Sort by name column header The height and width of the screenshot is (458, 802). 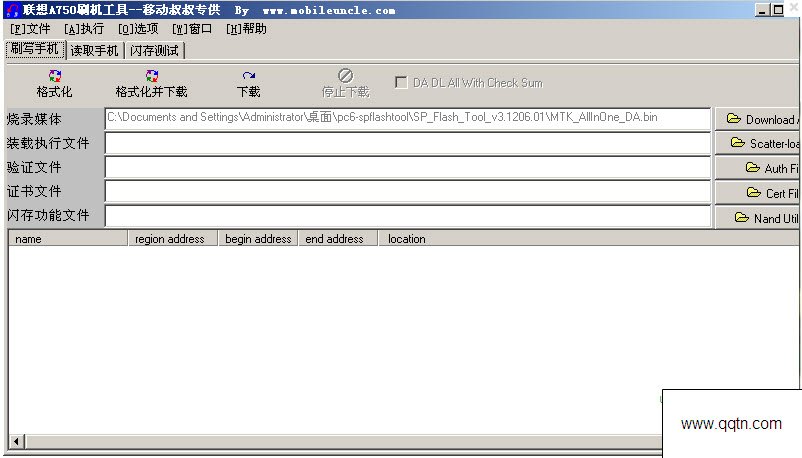tap(68, 239)
